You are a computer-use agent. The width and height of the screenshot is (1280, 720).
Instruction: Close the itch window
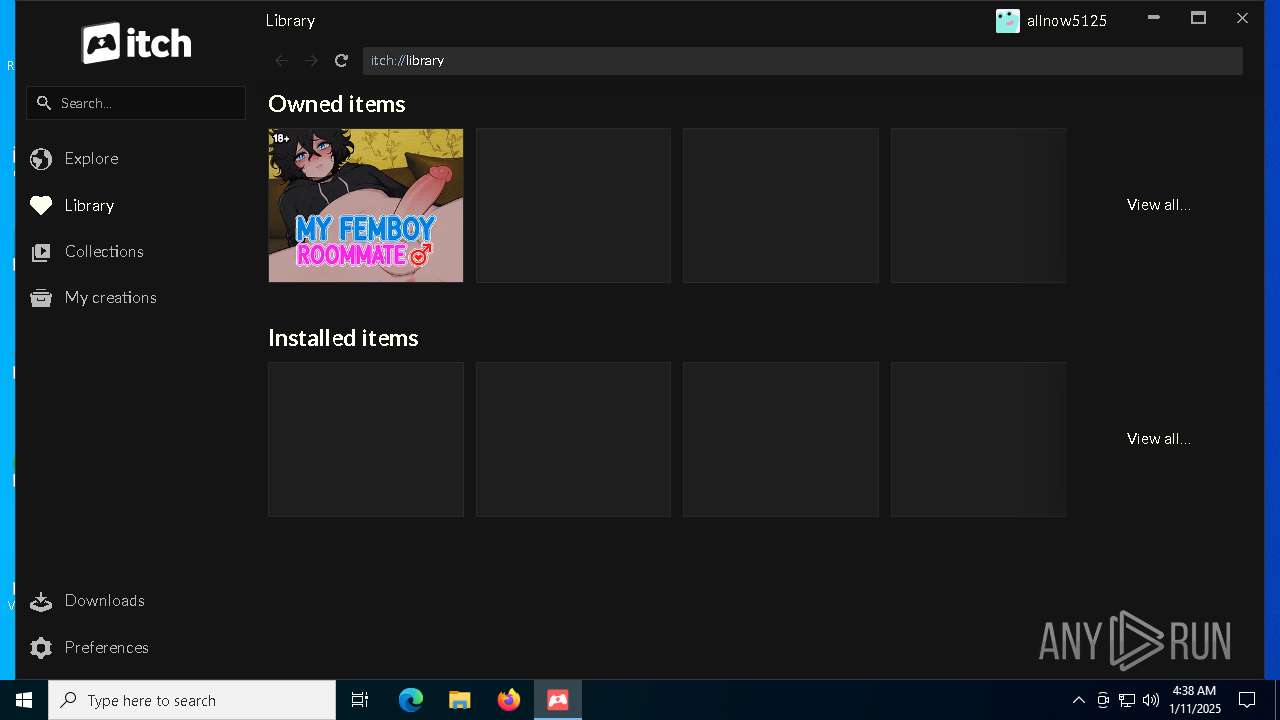click(x=1242, y=18)
